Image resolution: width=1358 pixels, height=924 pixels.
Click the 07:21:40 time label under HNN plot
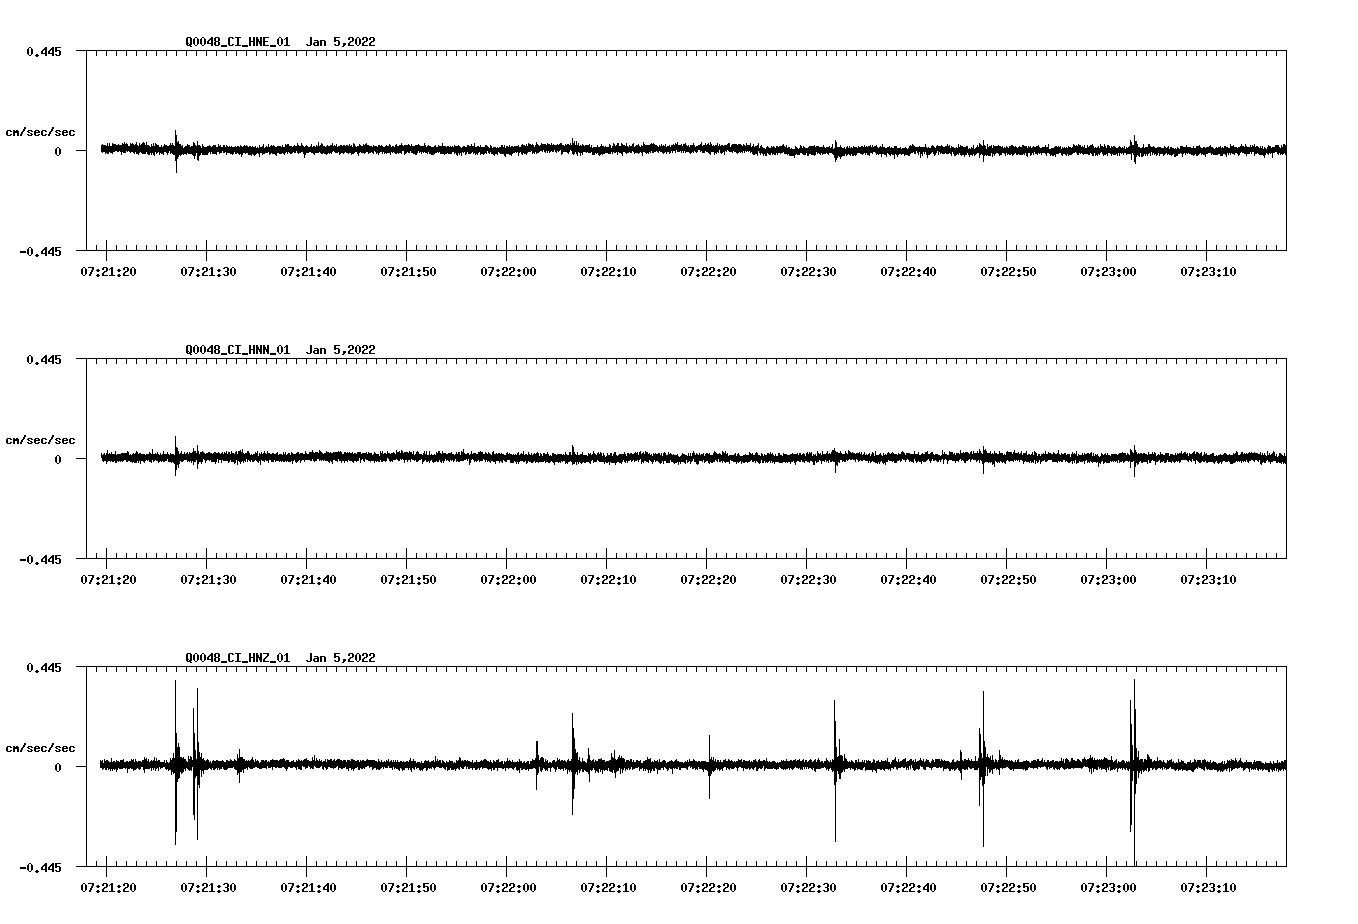(x=308, y=580)
